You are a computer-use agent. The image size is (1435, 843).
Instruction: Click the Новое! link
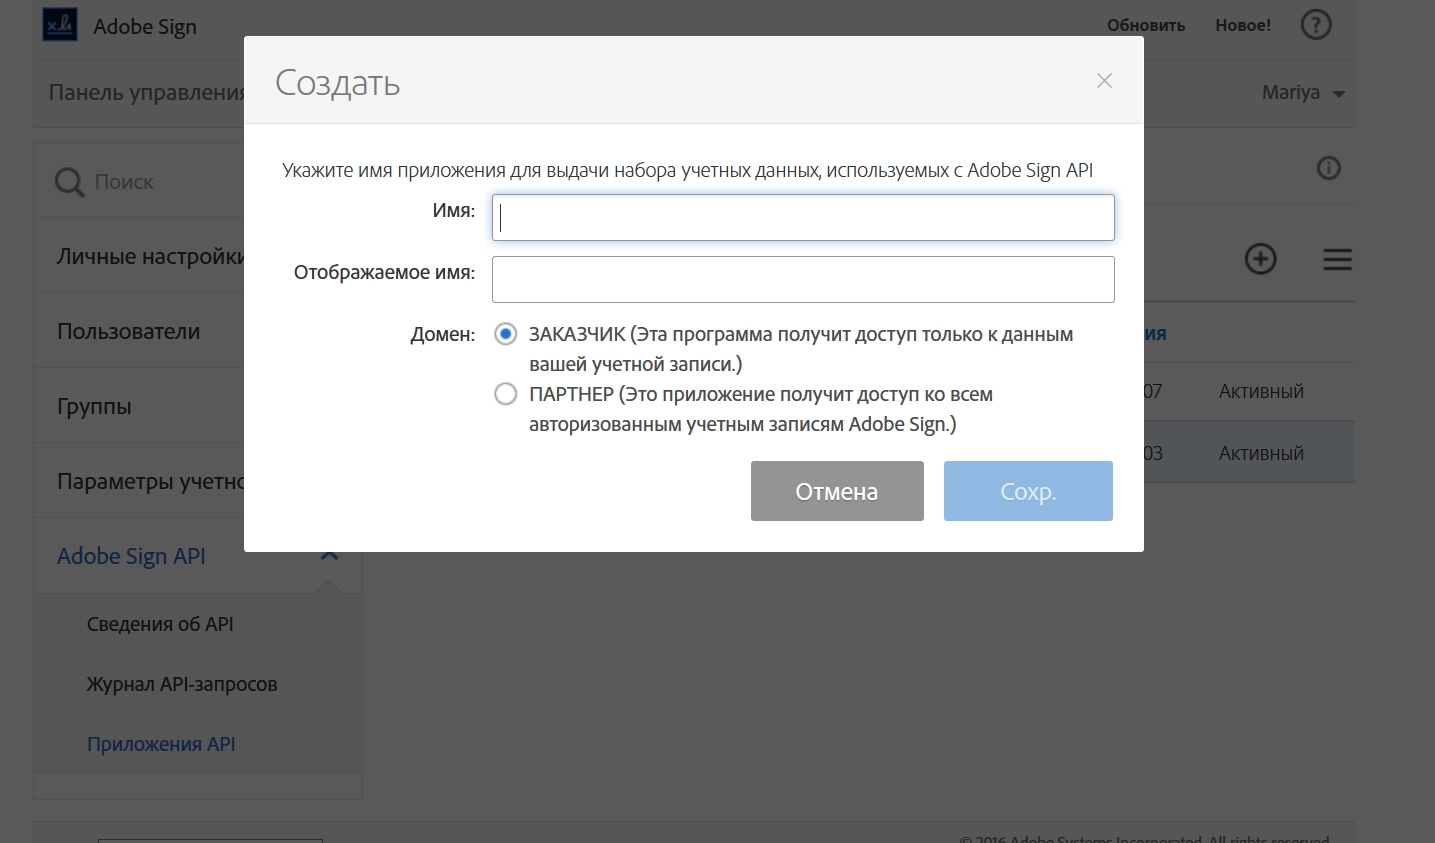pyautogui.click(x=1243, y=25)
